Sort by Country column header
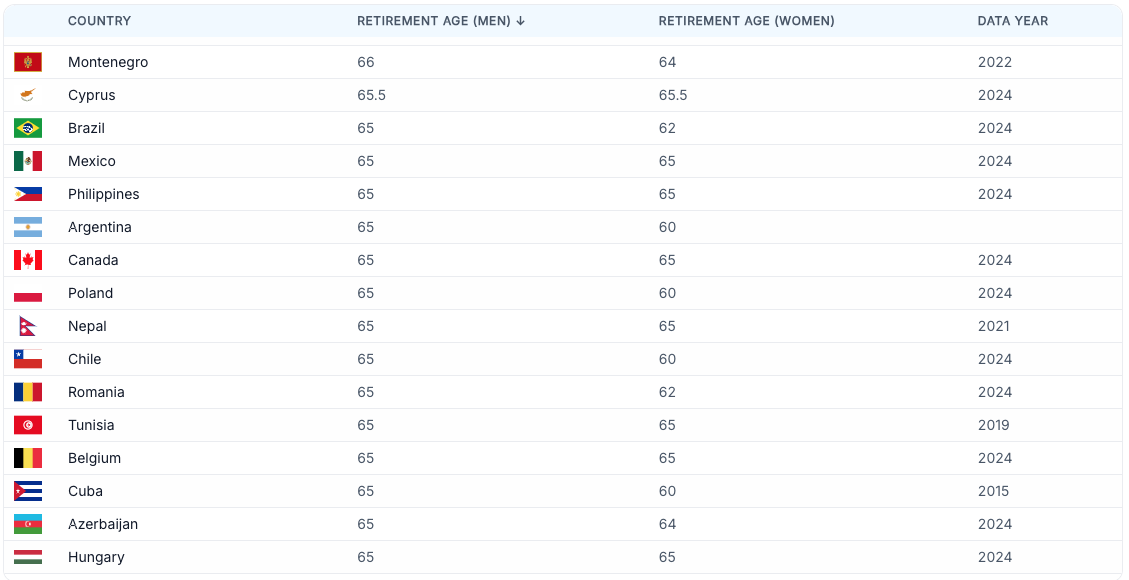 [x=99, y=21]
